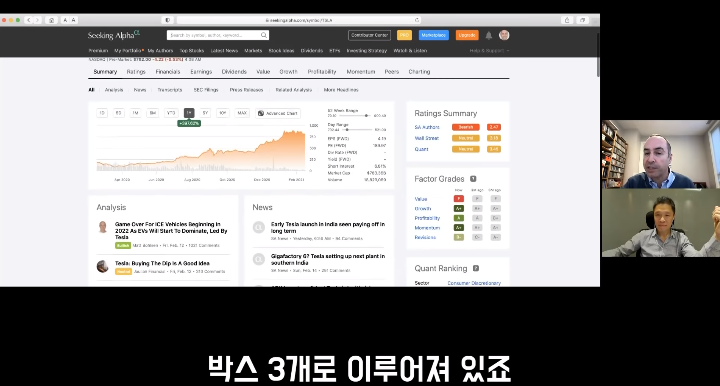Click the privacy shield icon by the address bar
This screenshot has height=386, width=720.
click(168, 20)
